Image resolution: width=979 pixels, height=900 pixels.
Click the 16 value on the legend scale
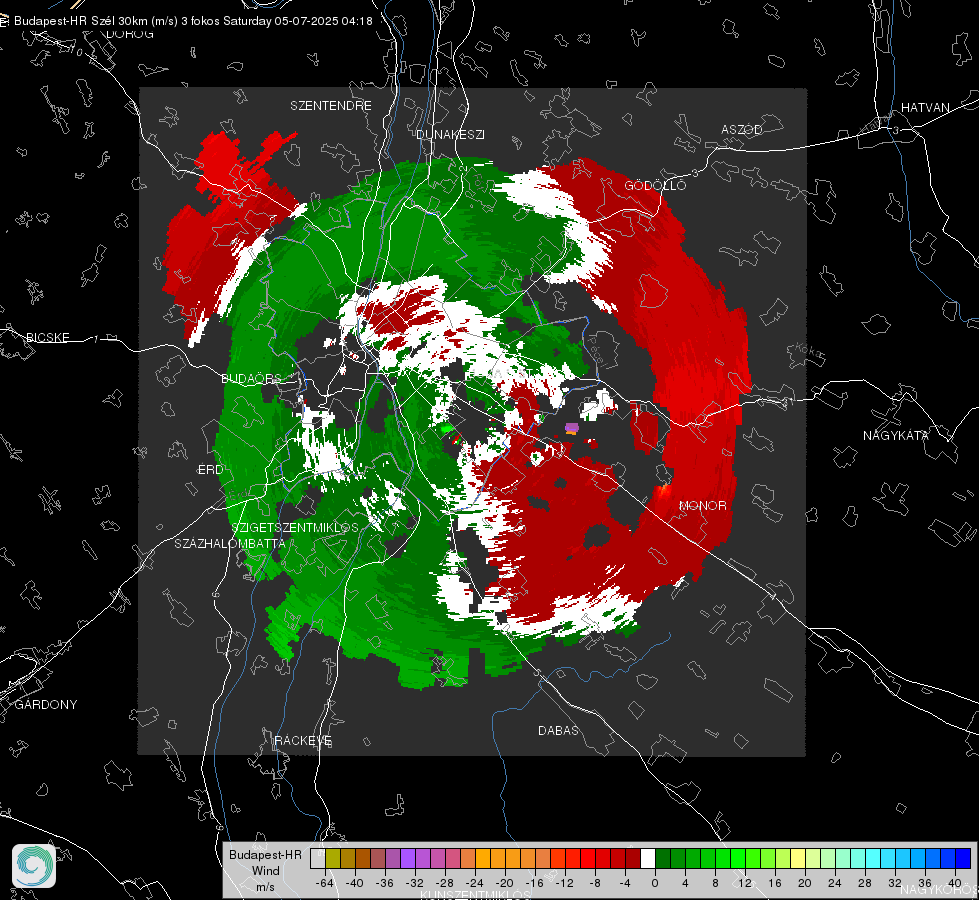(775, 883)
